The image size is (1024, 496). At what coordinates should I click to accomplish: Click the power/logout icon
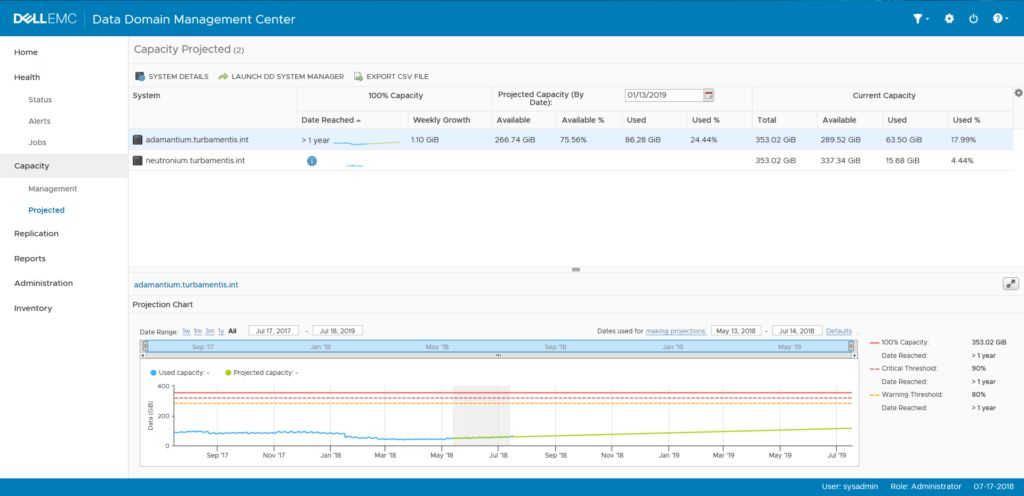(974, 19)
